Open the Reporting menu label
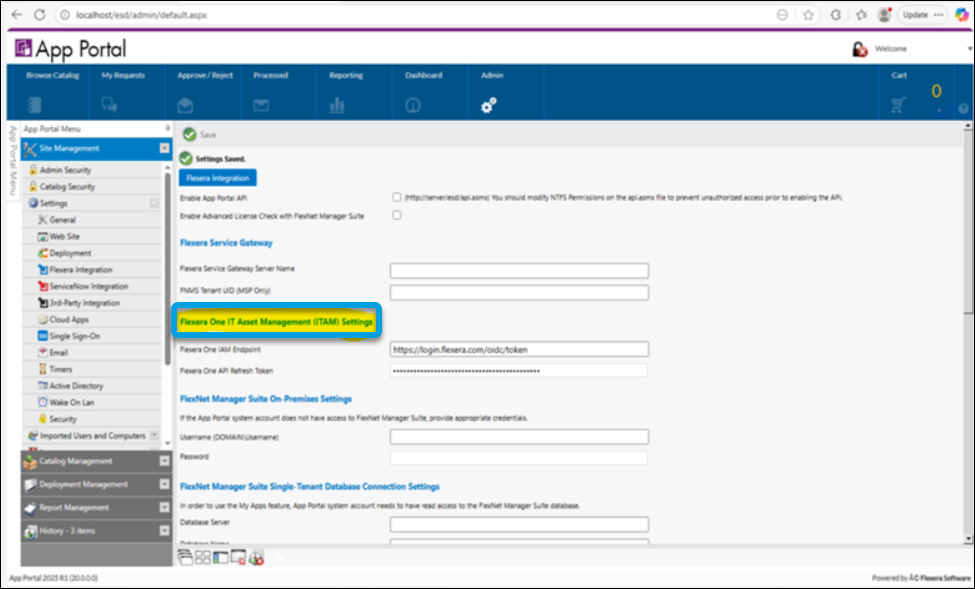This screenshot has width=975, height=589. [x=346, y=75]
